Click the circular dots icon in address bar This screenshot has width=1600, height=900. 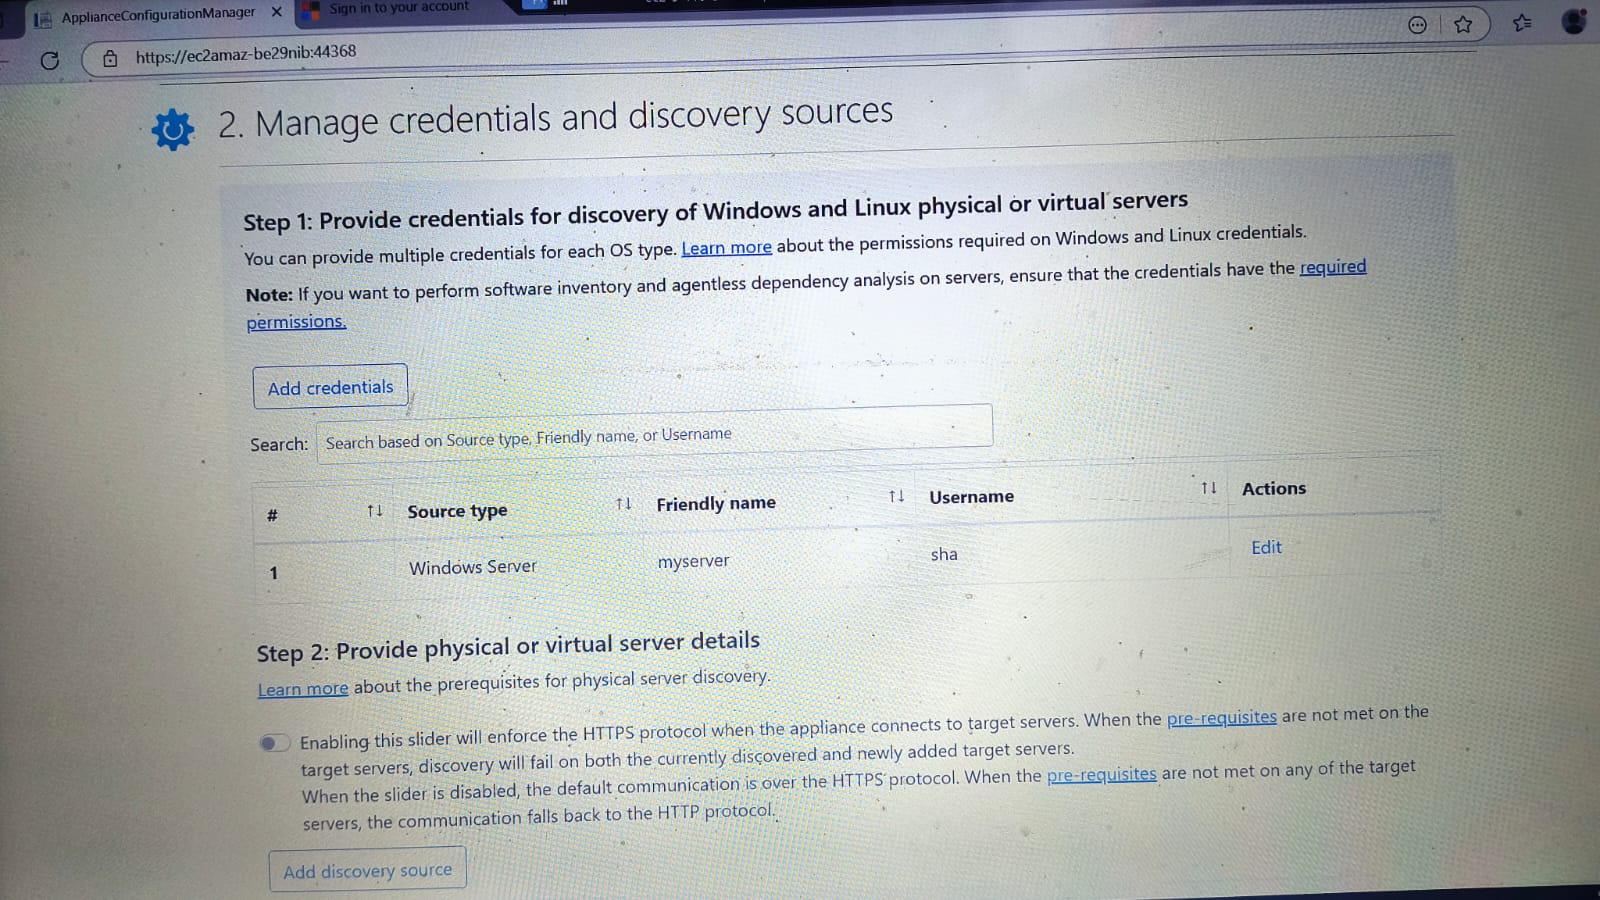(x=1417, y=25)
